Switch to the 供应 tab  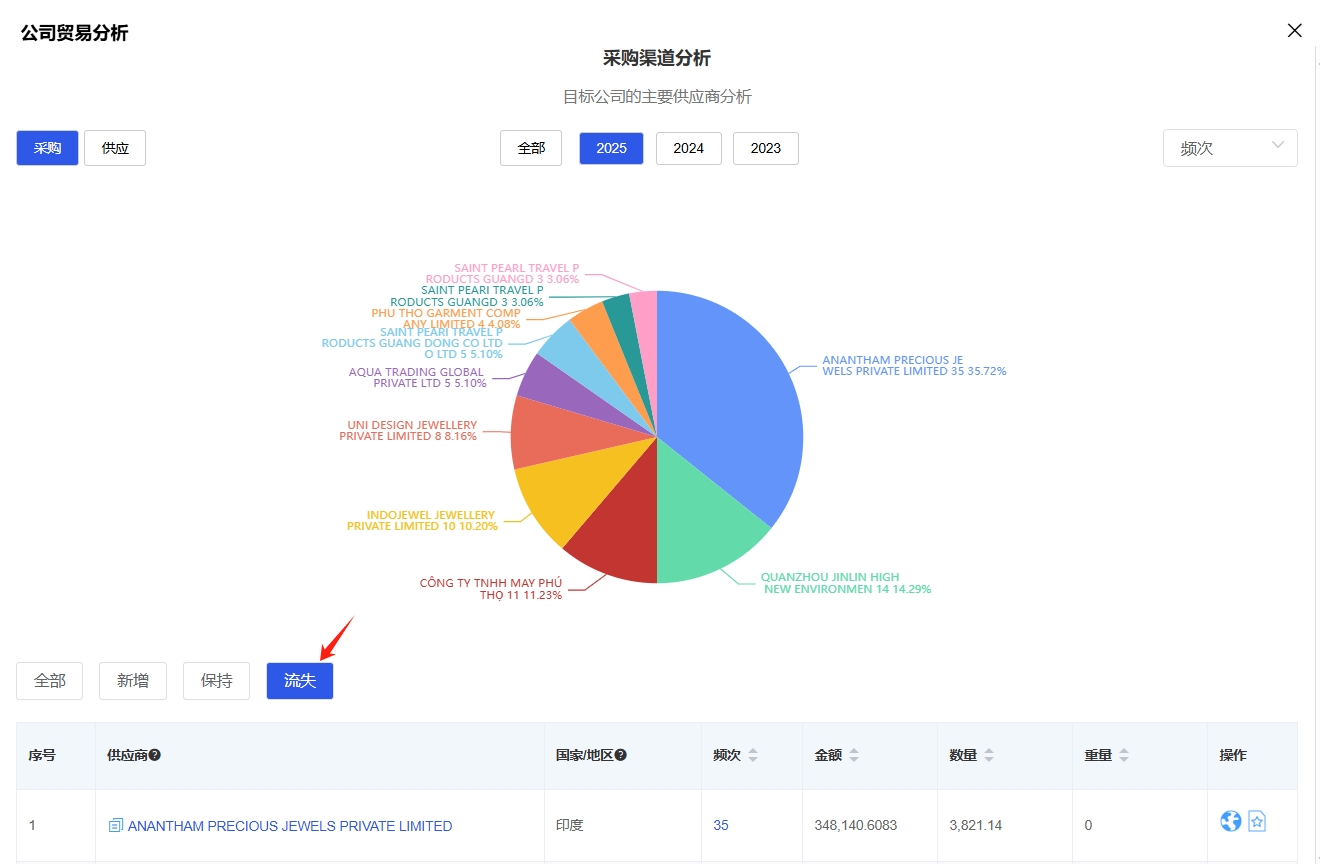point(115,148)
